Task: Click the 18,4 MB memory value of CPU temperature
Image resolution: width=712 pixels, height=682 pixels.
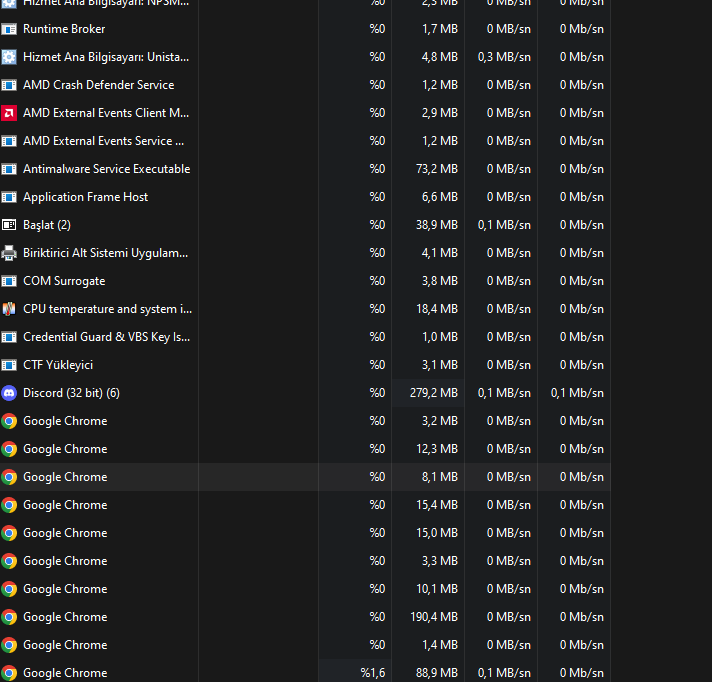Action: coord(437,309)
